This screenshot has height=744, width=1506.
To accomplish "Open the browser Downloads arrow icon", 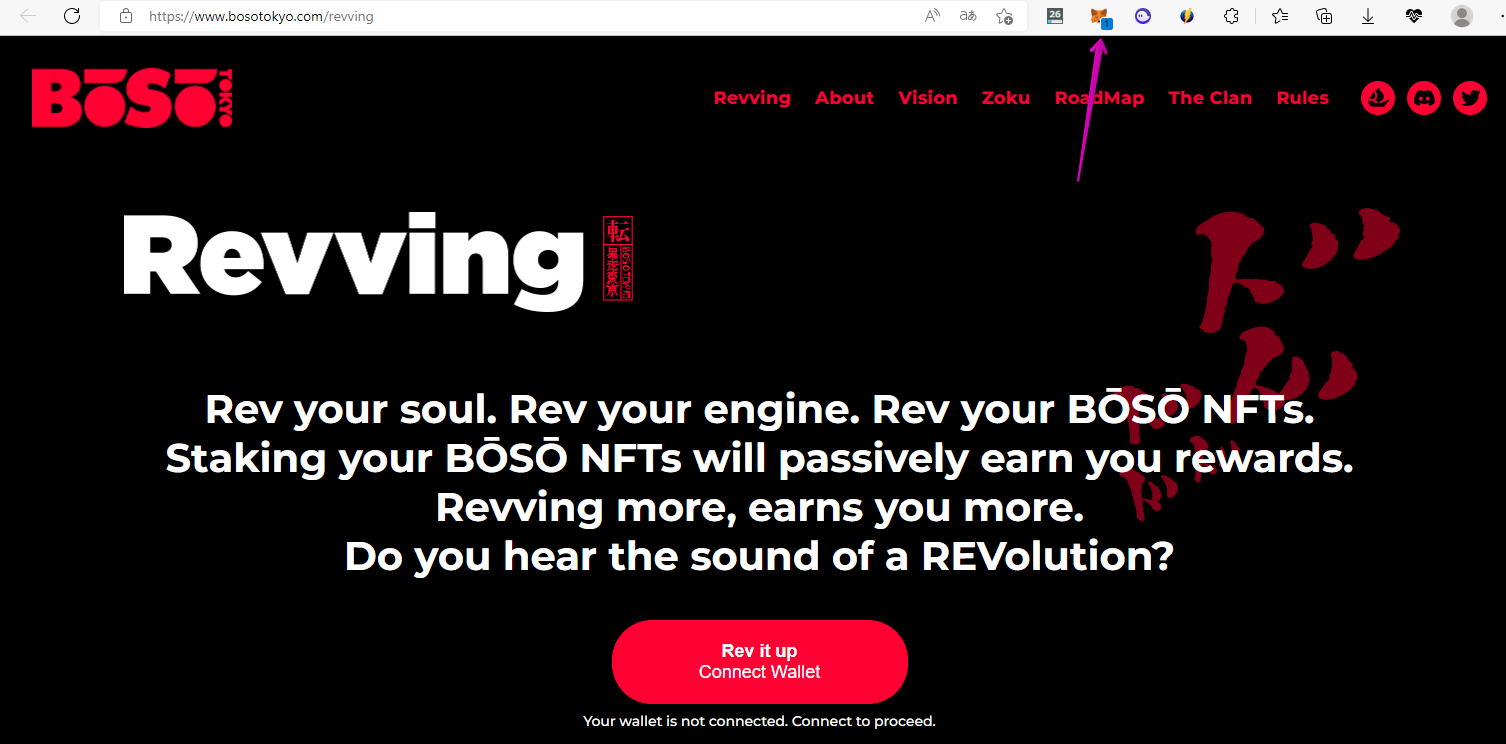I will 1368,16.
